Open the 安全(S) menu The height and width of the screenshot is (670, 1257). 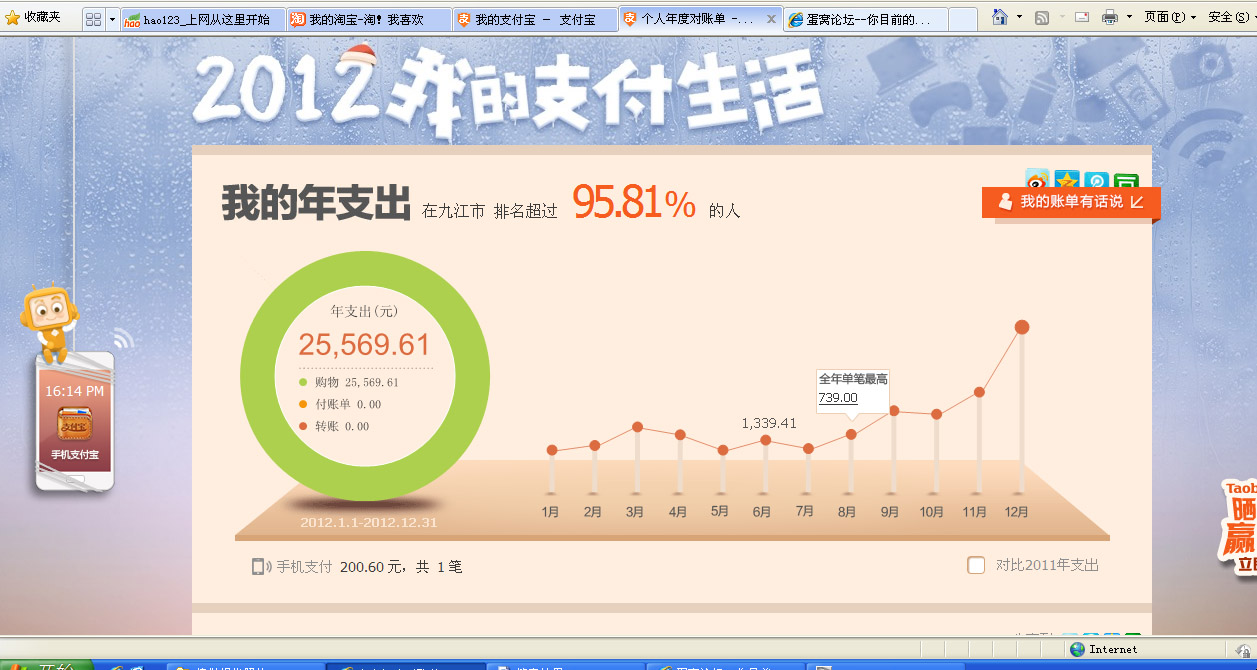point(1231,17)
